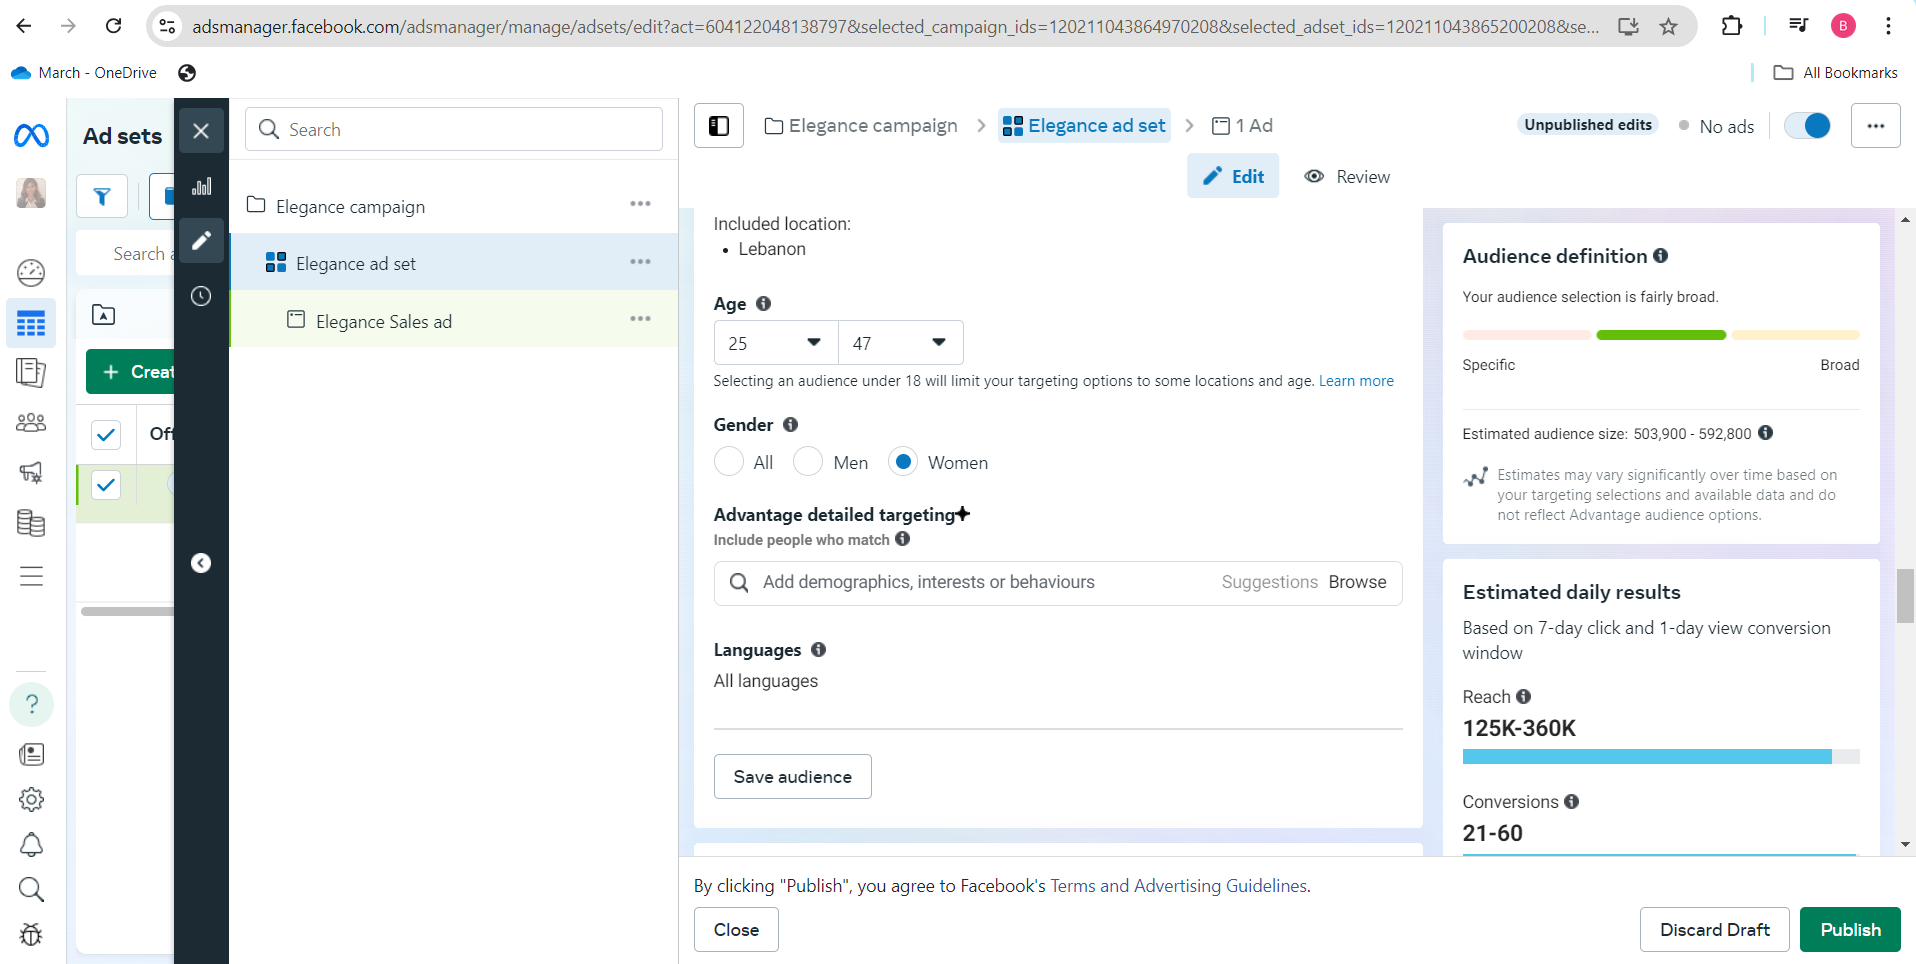Open the audiences people-group icon
This screenshot has width=1916, height=964.
coord(31,422)
